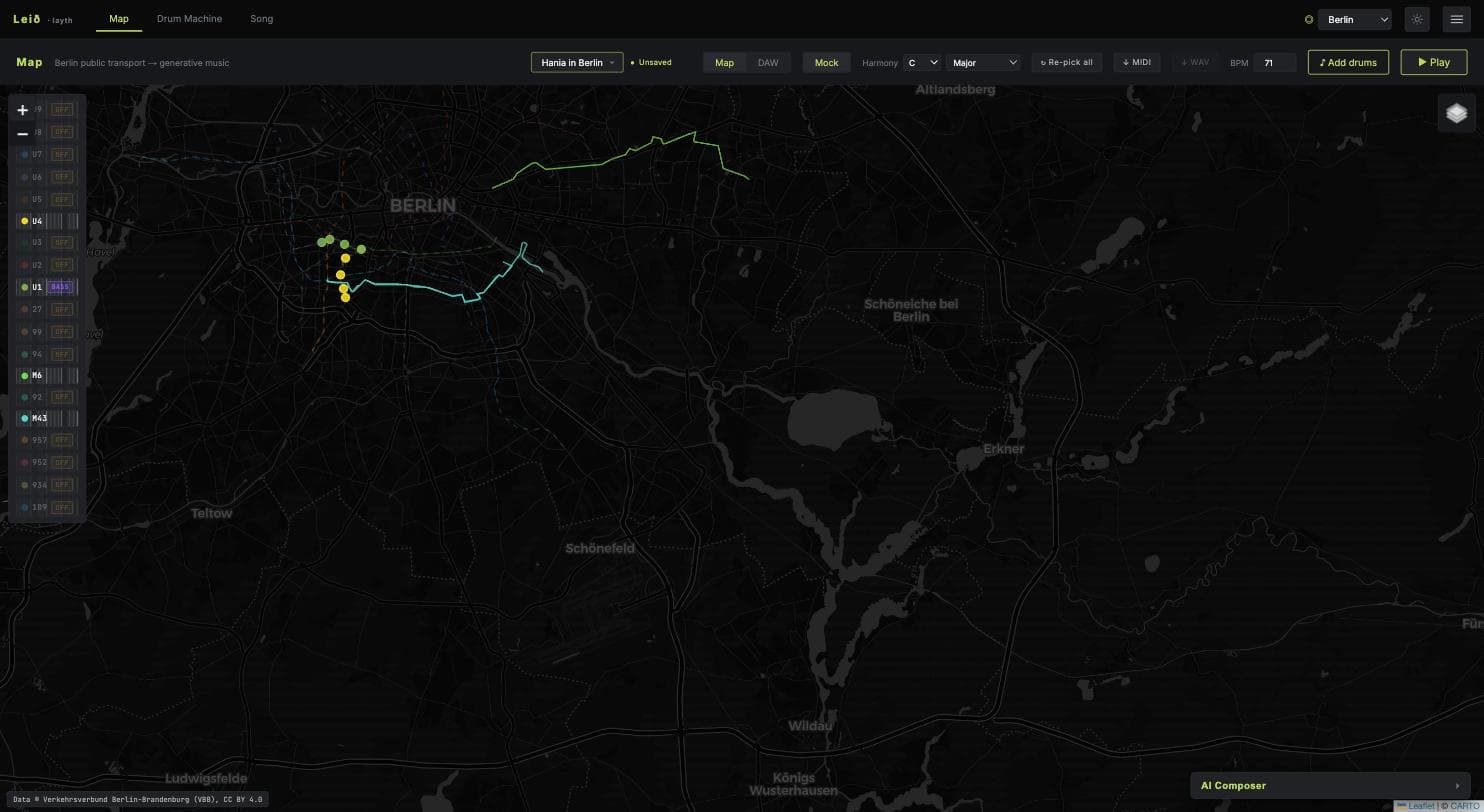Click the 92 line color dot
The width and height of the screenshot is (1484, 812).
coord(25,397)
